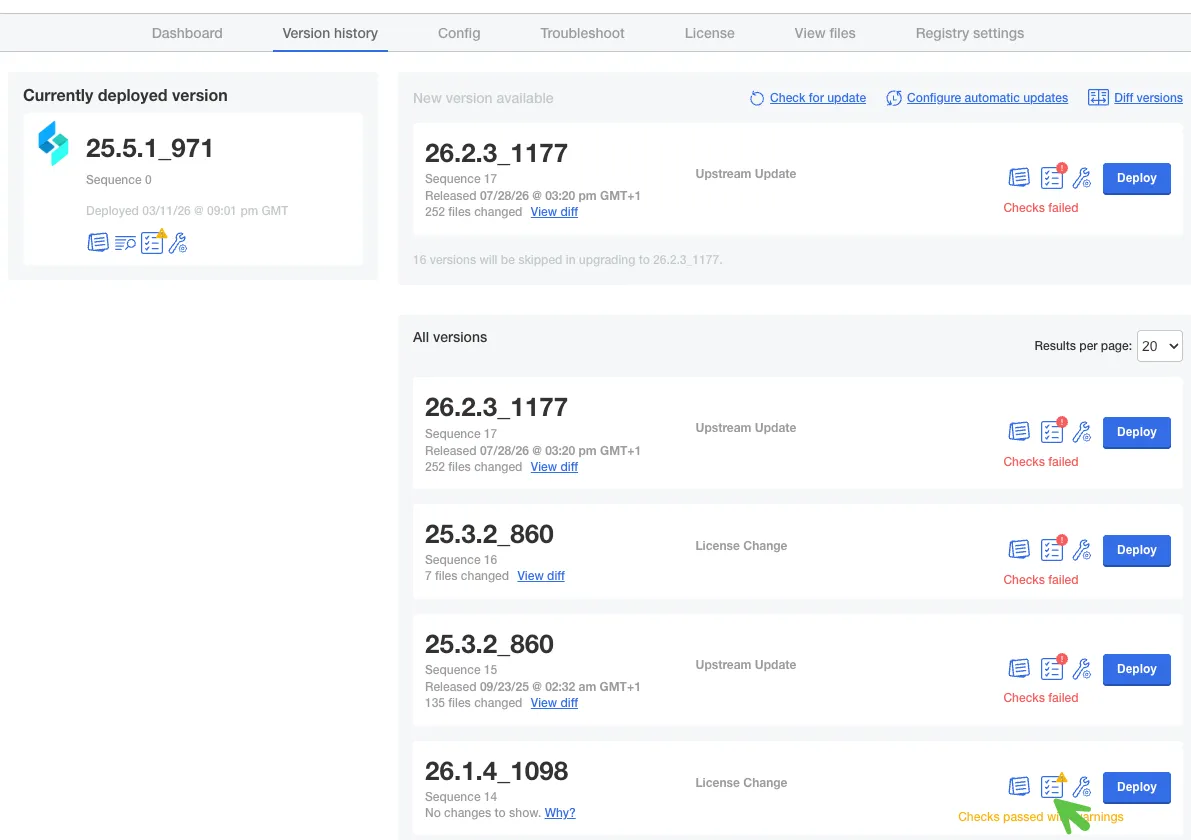Show release notes for Sequence 17 under All versions
The image size is (1191, 840).
pos(1019,432)
